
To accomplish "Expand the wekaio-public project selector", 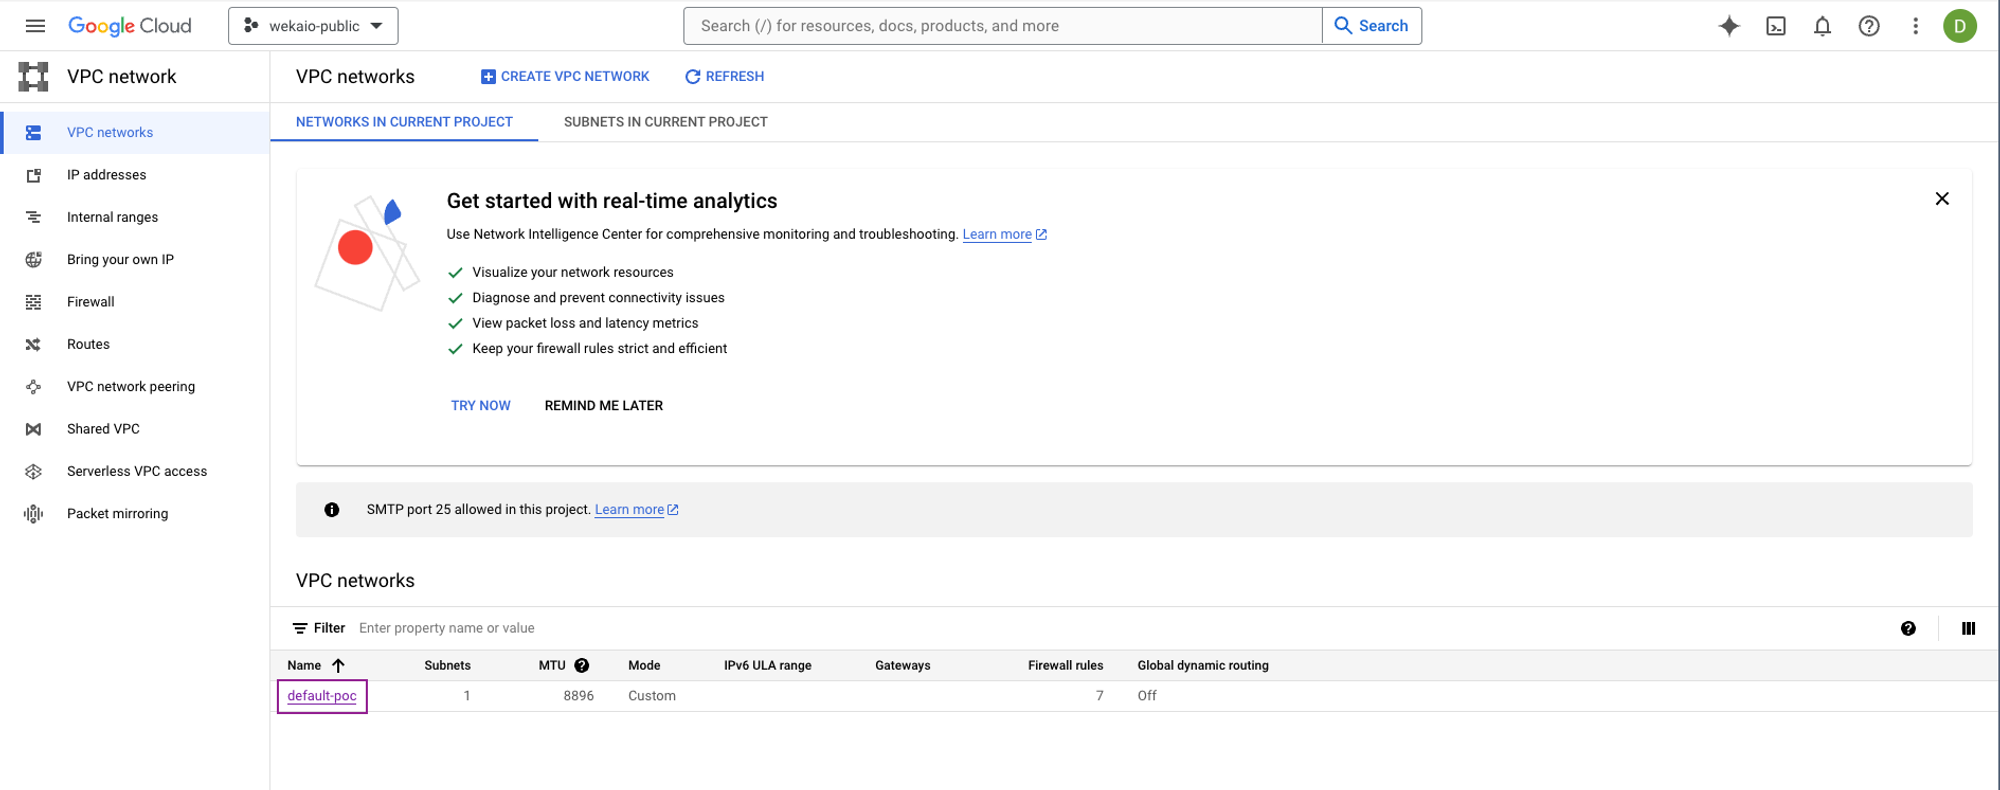I will click(313, 26).
